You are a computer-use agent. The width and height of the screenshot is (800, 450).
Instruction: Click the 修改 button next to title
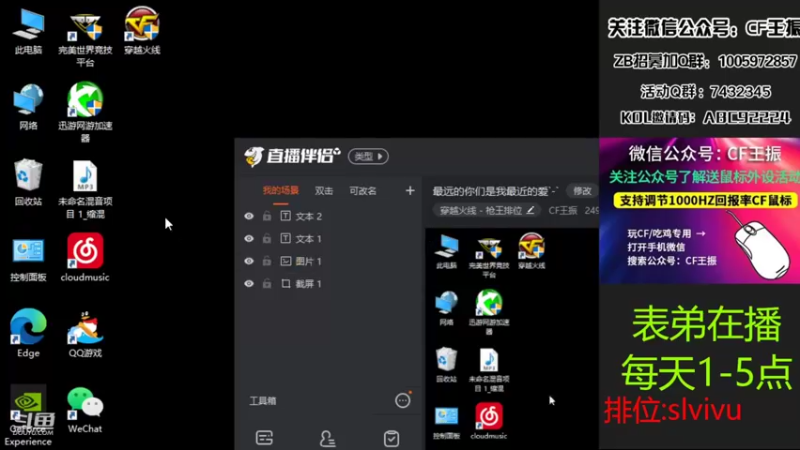coord(582,191)
